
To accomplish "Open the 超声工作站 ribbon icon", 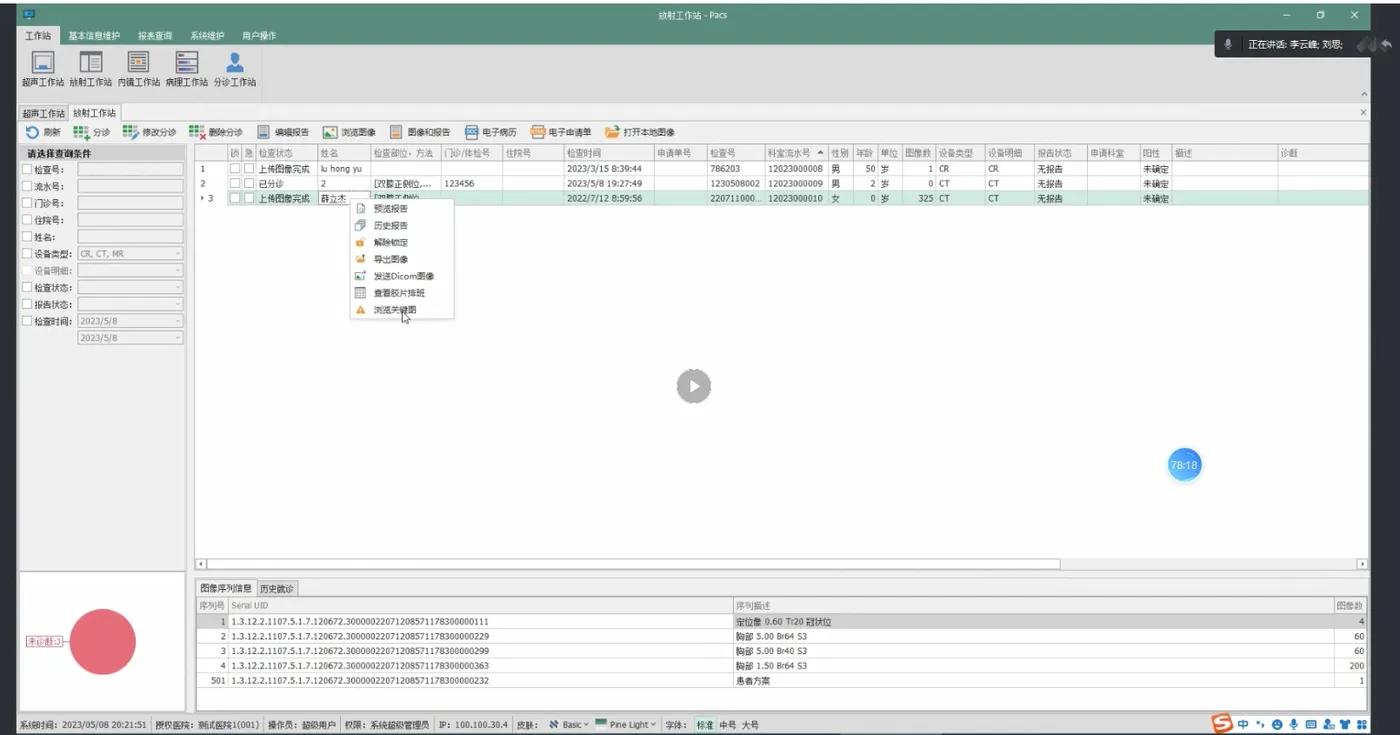I will coord(43,69).
